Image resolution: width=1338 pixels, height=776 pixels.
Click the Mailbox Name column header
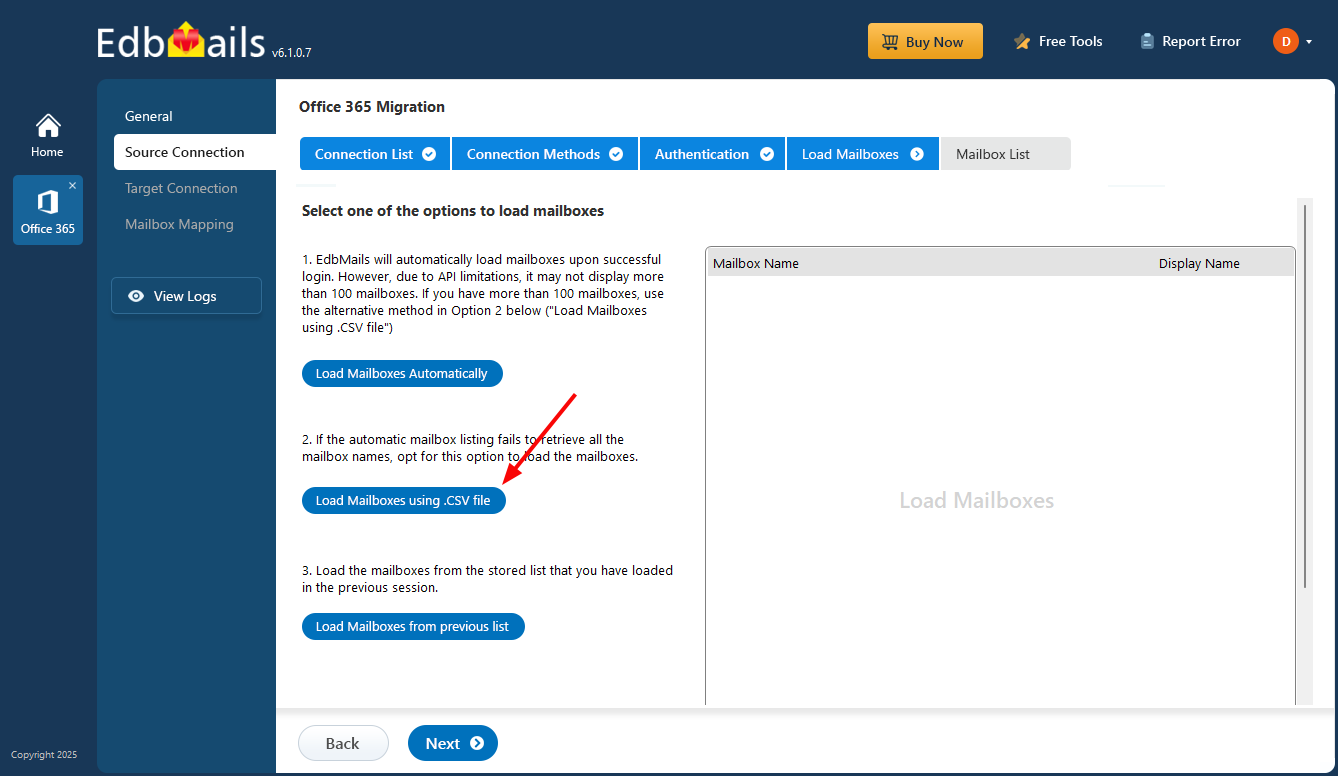(756, 263)
